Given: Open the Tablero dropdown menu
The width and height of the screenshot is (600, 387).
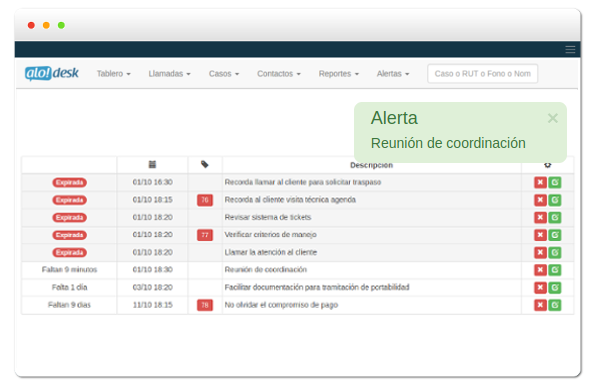Looking at the screenshot, I should point(114,73).
